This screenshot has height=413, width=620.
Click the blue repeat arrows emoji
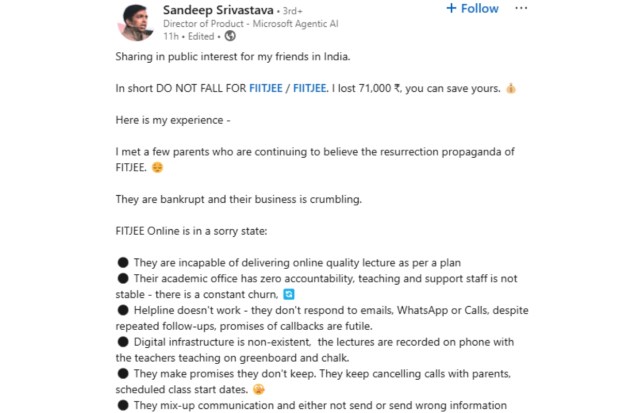click(x=289, y=294)
